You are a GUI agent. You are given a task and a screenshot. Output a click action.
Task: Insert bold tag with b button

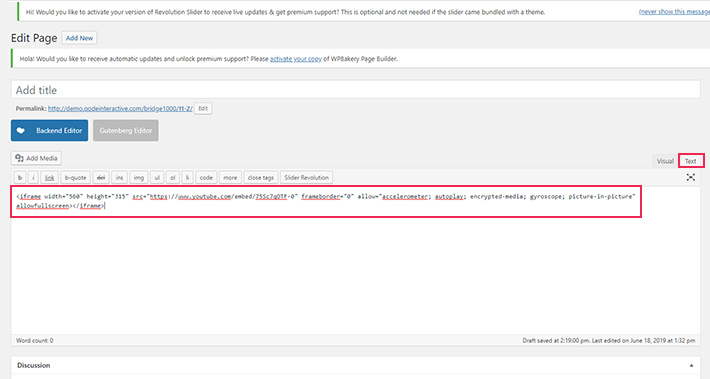[20, 178]
